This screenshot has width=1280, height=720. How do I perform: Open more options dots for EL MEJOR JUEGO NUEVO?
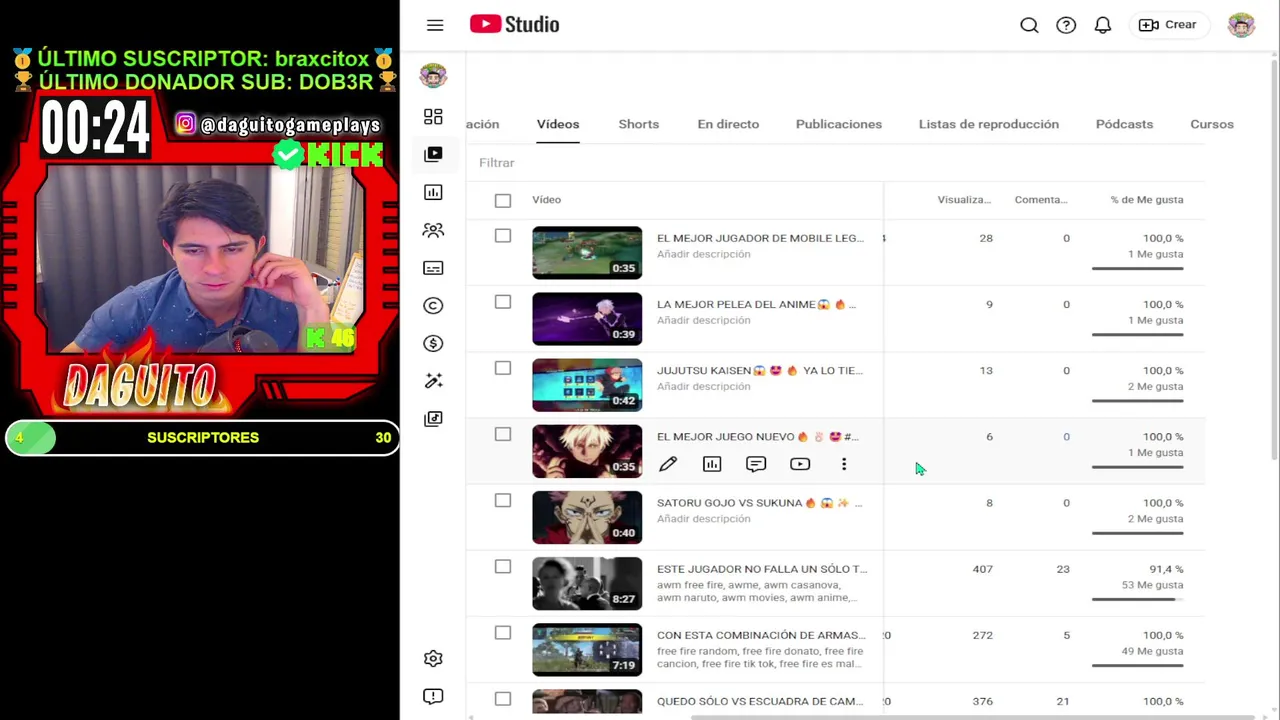[x=844, y=464]
